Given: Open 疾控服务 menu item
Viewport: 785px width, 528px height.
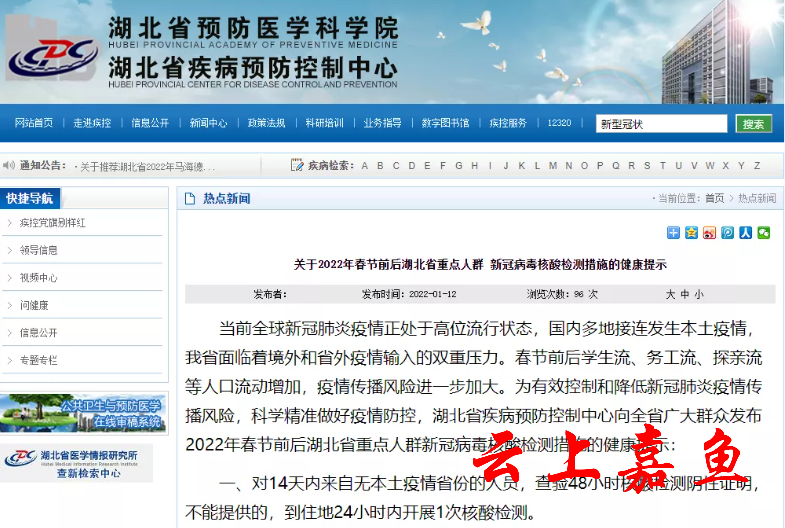Looking at the screenshot, I should (508, 123).
